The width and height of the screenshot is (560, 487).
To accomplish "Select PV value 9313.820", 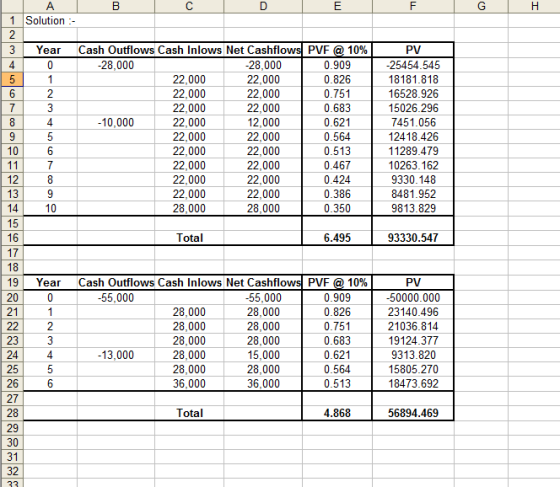I will (413, 355).
